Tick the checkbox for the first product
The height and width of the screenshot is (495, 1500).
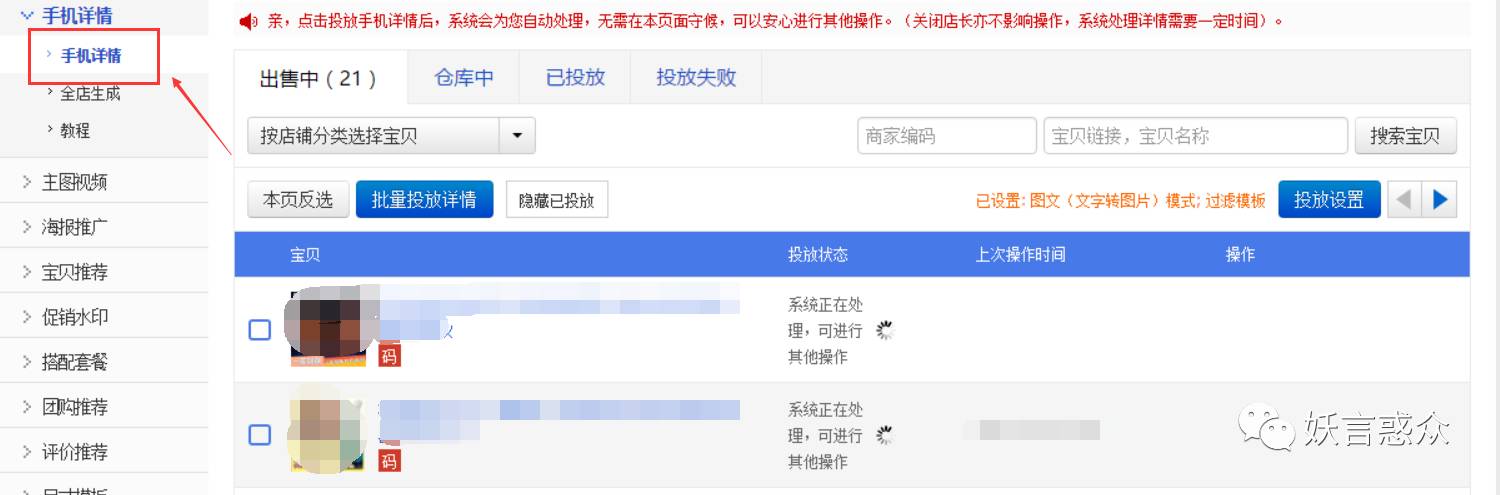259,330
